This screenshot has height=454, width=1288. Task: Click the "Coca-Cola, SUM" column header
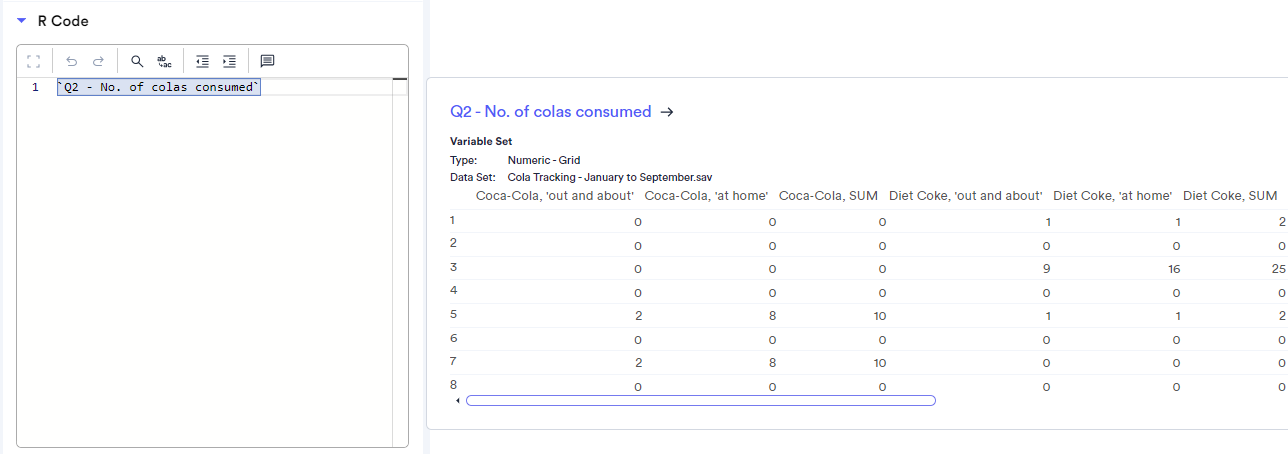[x=828, y=195]
